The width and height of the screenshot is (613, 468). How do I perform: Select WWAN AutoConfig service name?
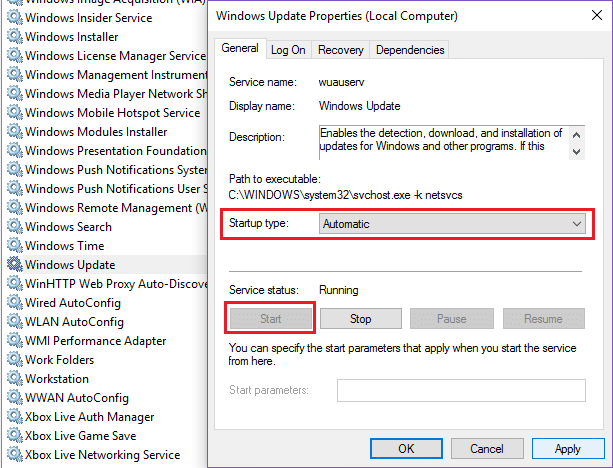point(77,398)
